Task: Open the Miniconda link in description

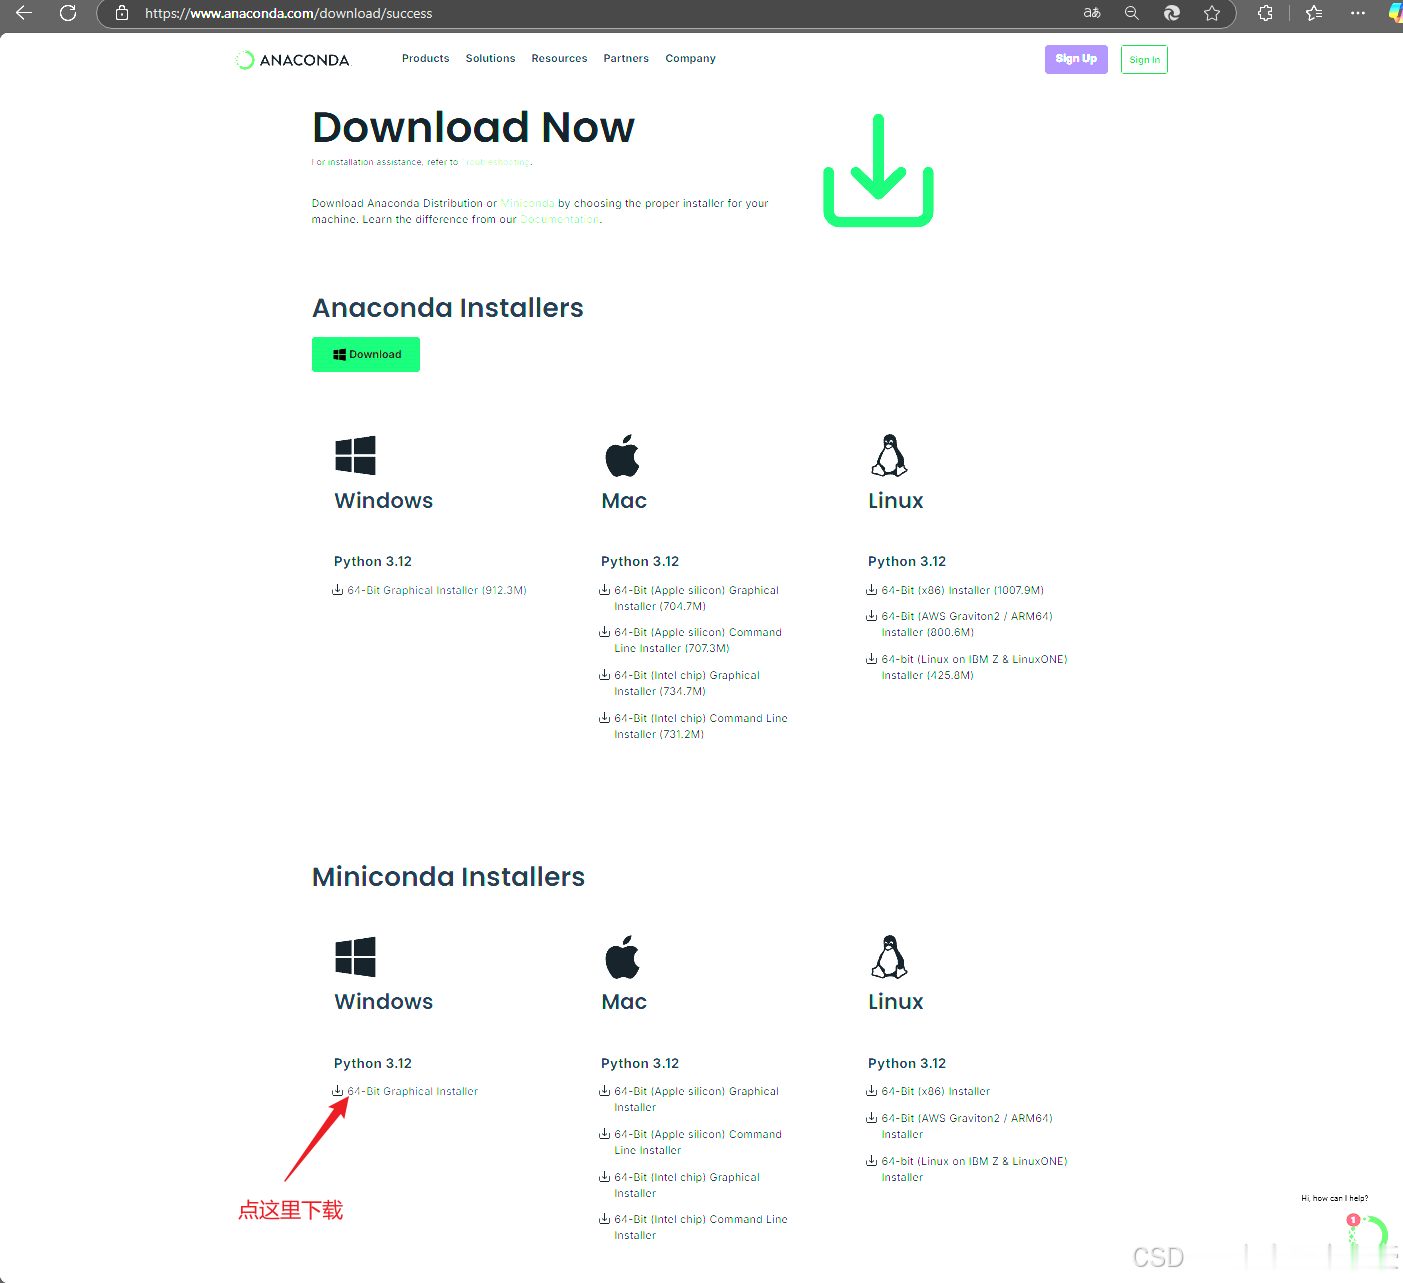Action: 527,203
